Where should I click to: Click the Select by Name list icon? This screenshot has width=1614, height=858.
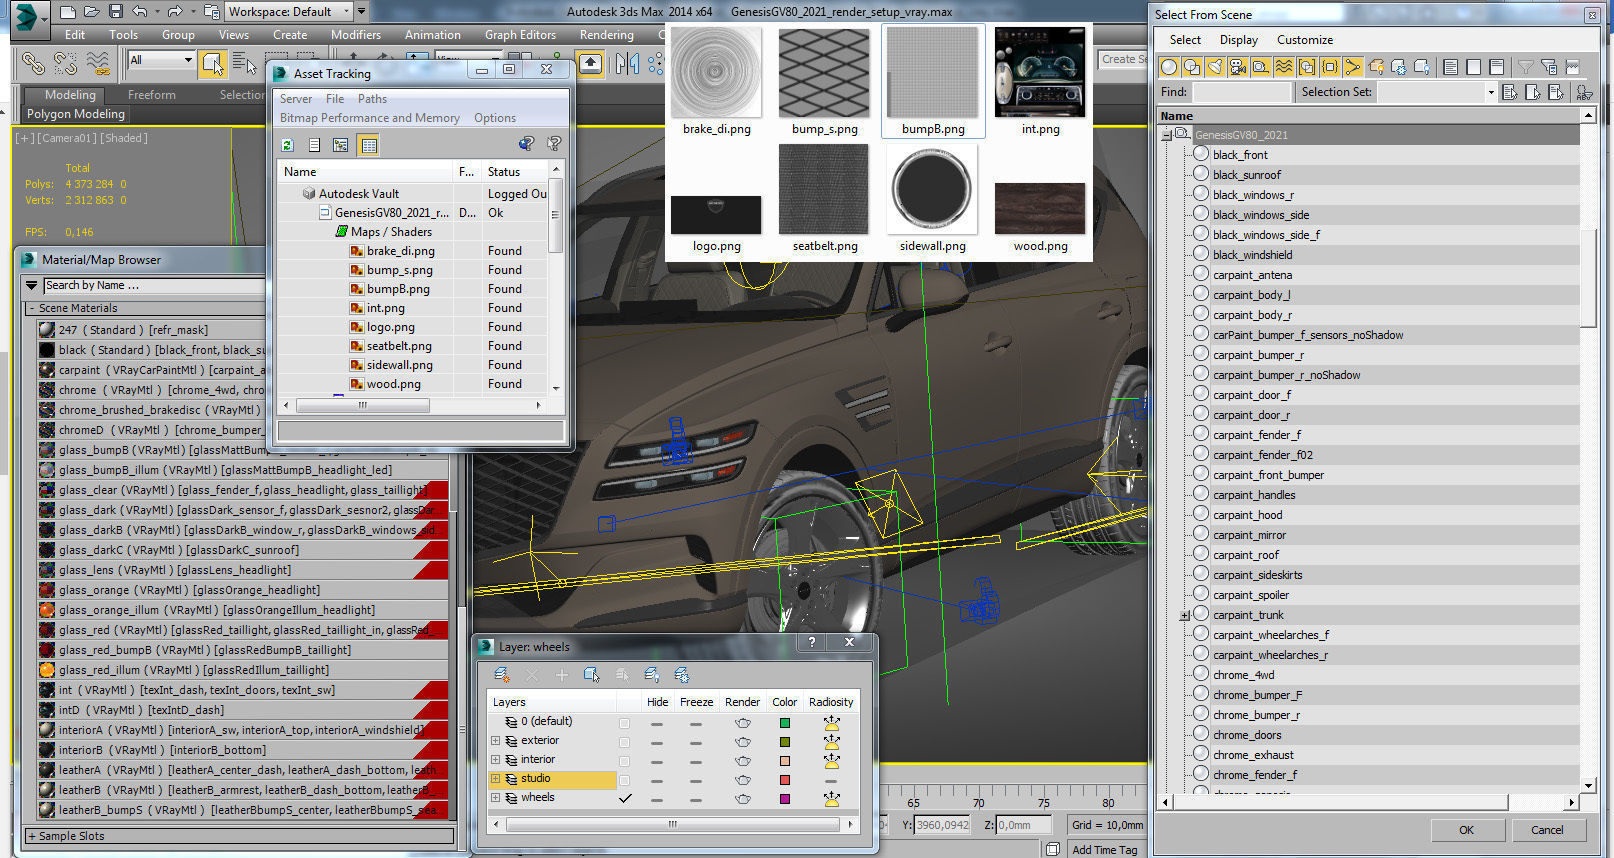pyautogui.click(x=244, y=63)
